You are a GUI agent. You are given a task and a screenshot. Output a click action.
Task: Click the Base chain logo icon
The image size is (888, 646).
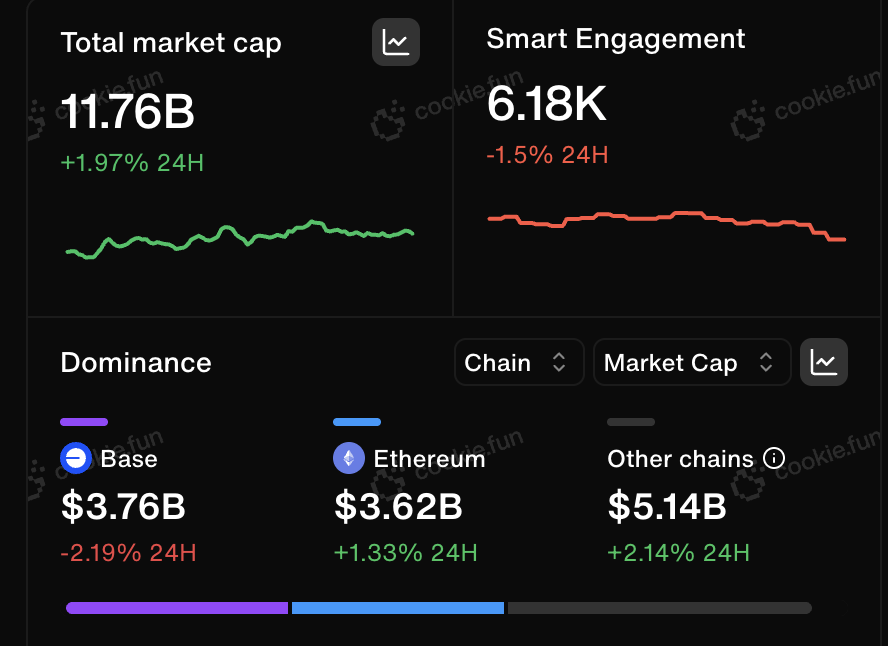pyautogui.click(x=76, y=458)
